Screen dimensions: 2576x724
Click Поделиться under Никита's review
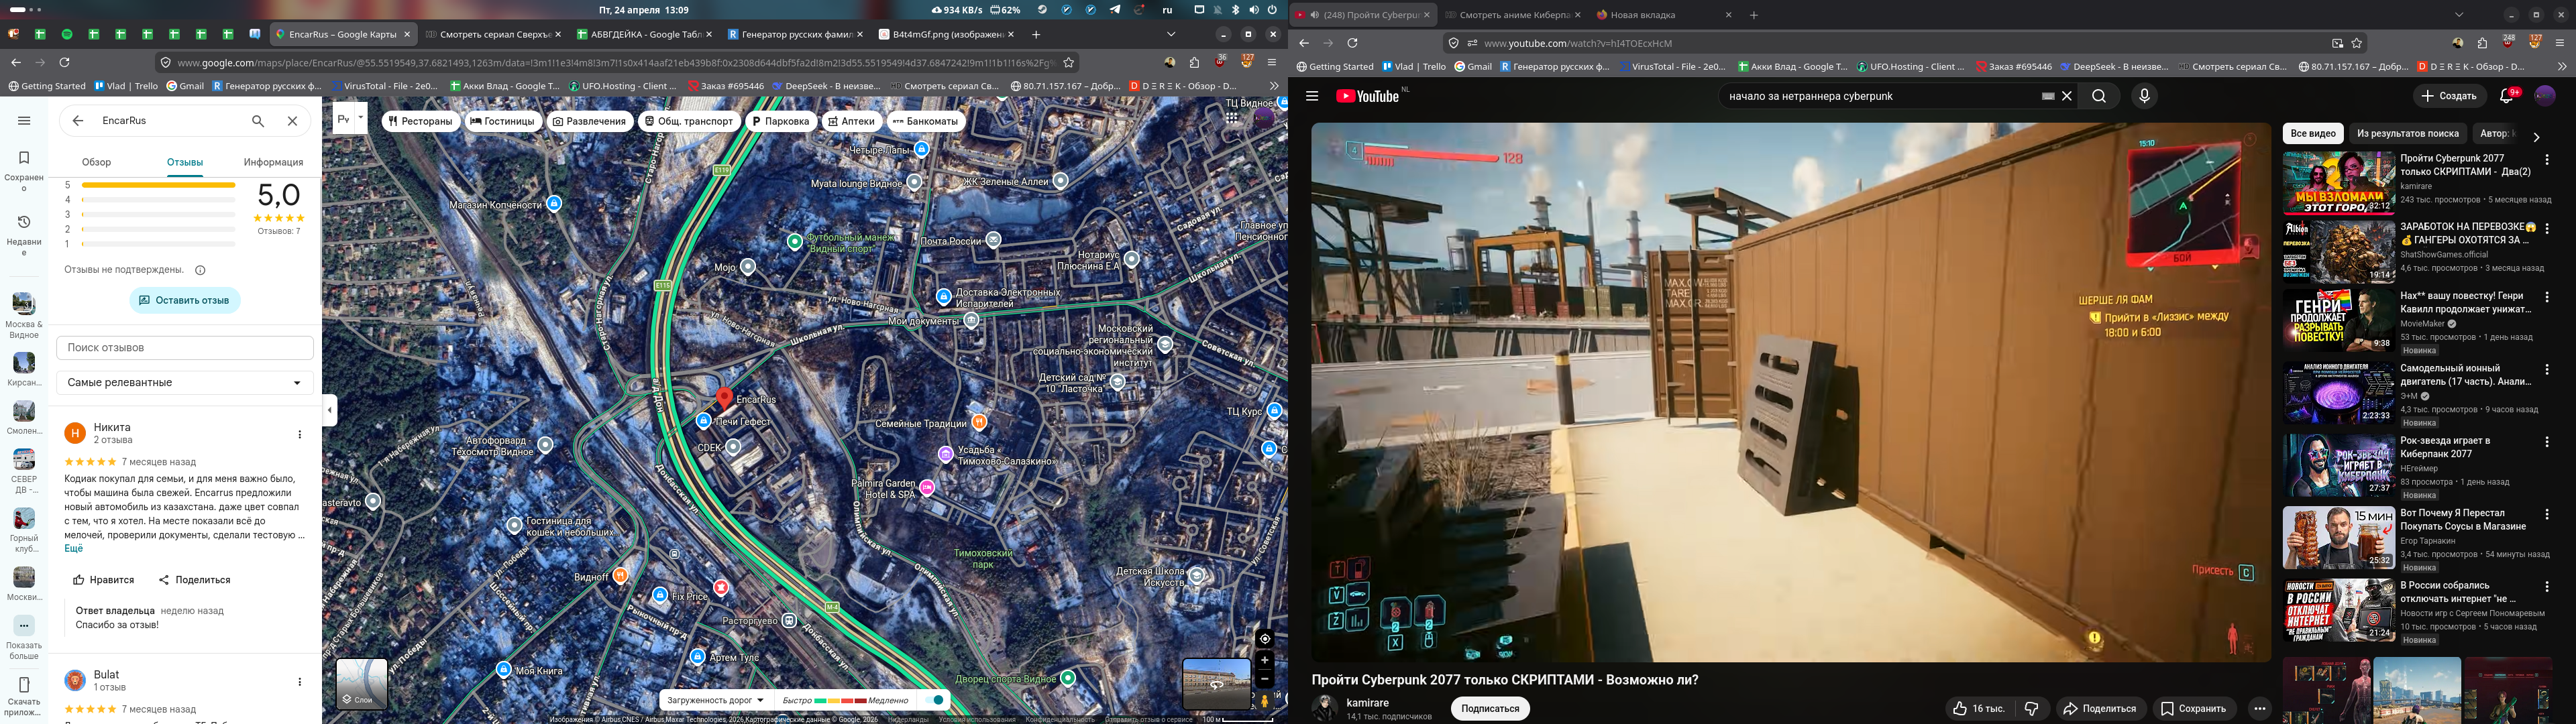pos(194,580)
